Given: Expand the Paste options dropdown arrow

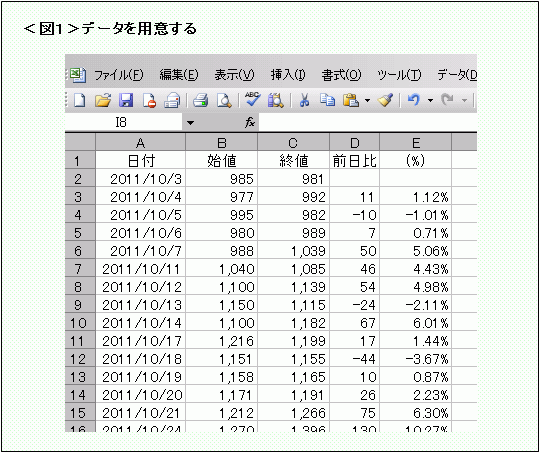Looking at the screenshot, I should click(x=367, y=101).
